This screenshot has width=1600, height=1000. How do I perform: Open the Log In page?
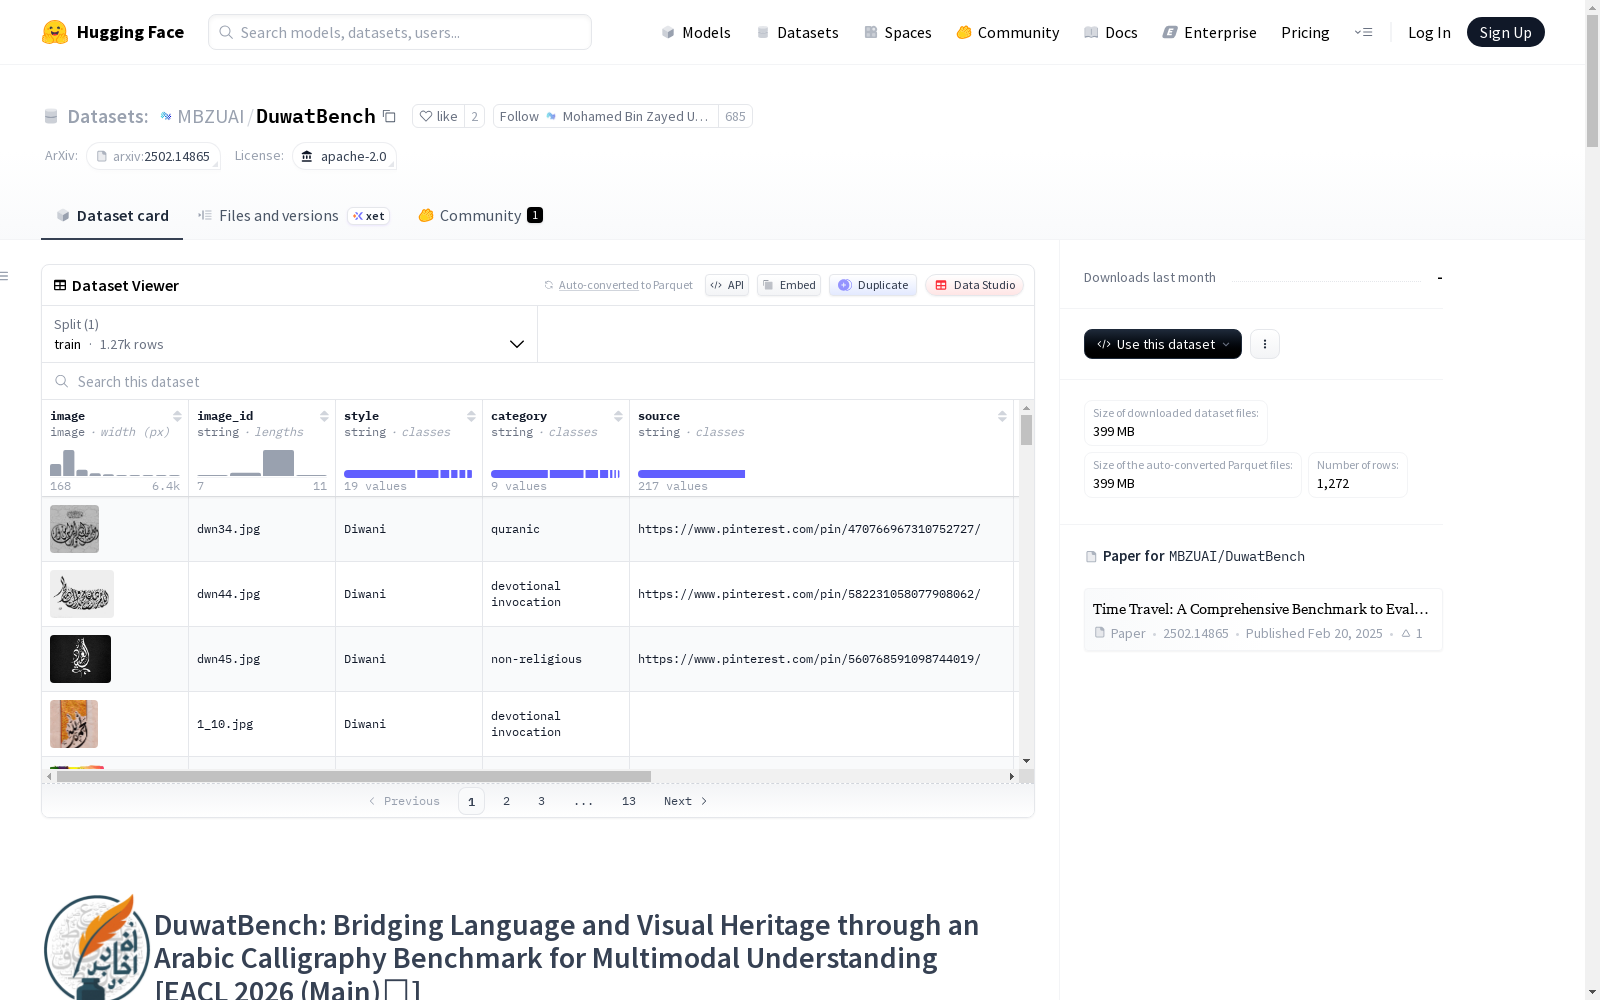coord(1429,32)
